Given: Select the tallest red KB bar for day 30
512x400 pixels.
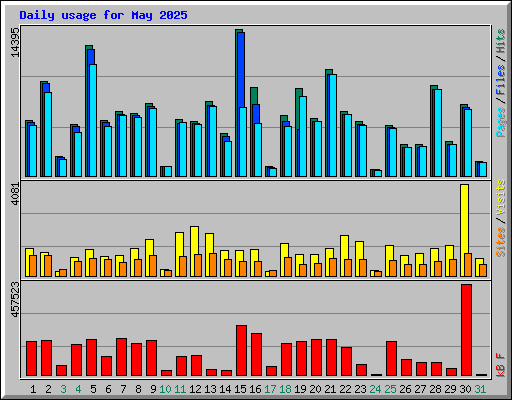Looking at the screenshot, I should click(x=466, y=330).
